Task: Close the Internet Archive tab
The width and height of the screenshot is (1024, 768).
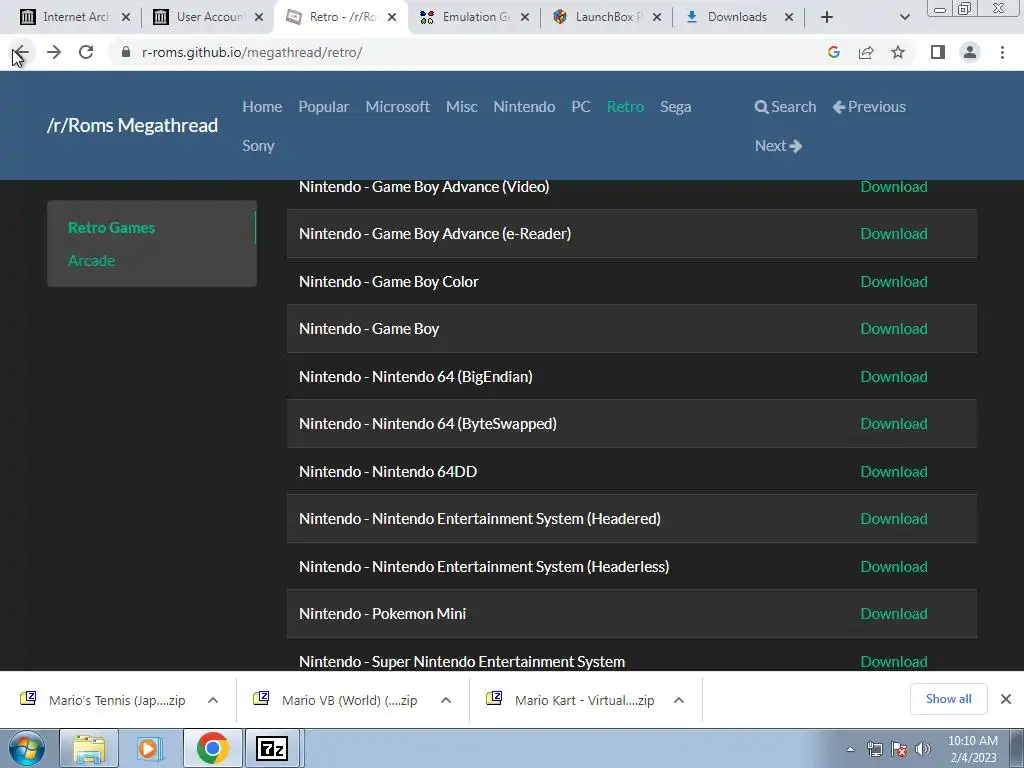Action: point(126,17)
